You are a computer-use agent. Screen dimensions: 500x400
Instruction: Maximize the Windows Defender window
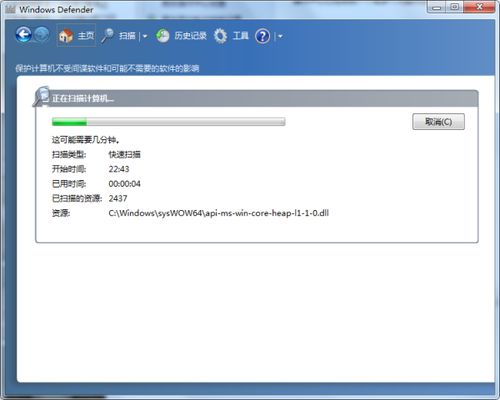[455, 7]
